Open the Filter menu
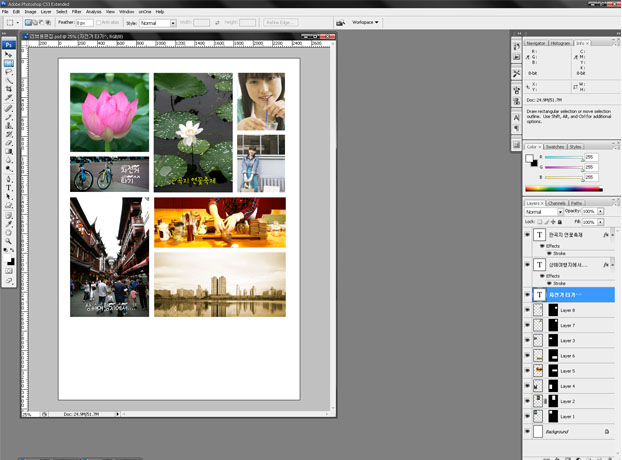The height and width of the screenshot is (460, 622). [x=76, y=11]
